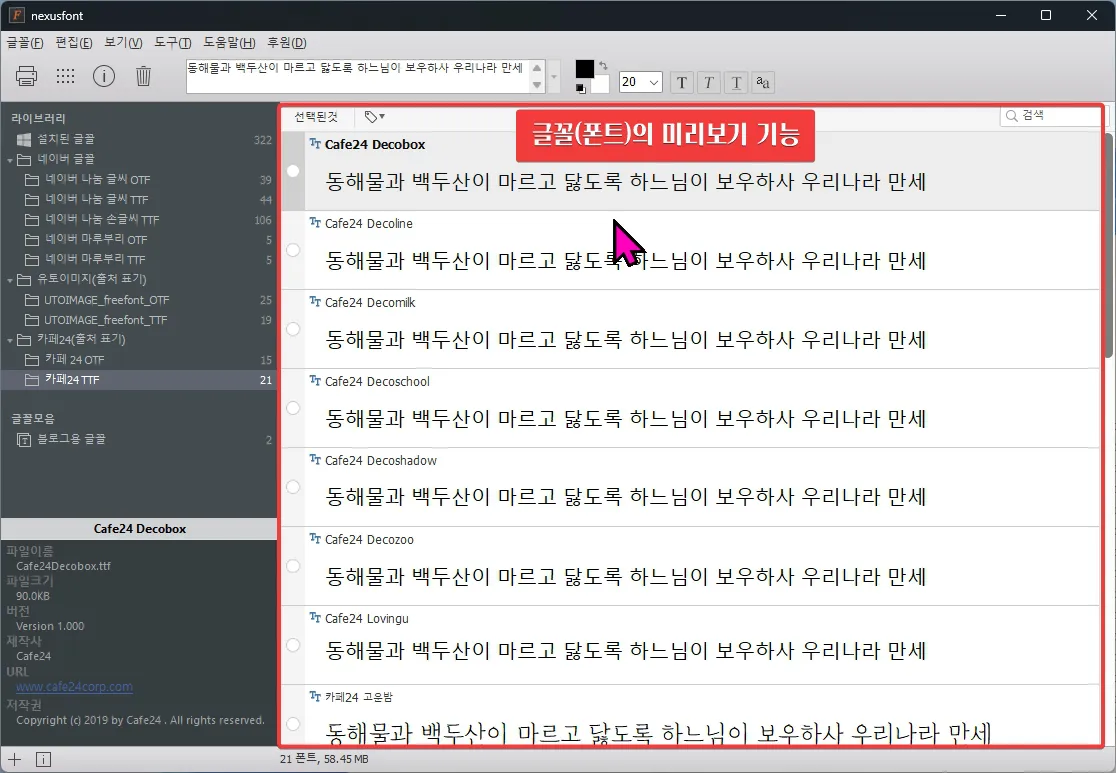The height and width of the screenshot is (773, 1116).
Task: Click the 검색 search field
Action: [x=1051, y=116]
